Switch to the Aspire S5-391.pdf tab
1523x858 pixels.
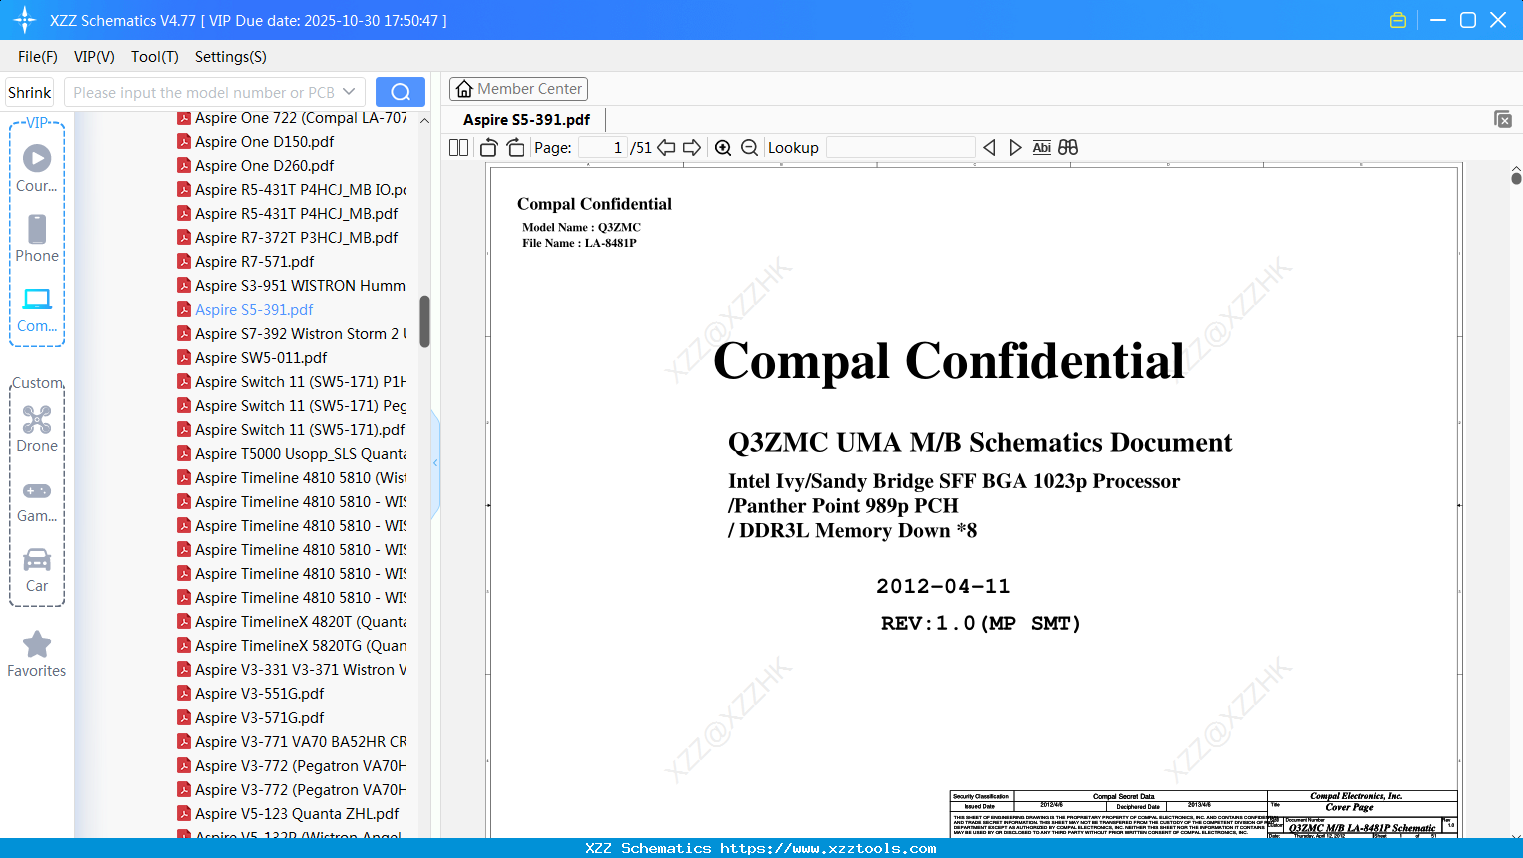(527, 119)
